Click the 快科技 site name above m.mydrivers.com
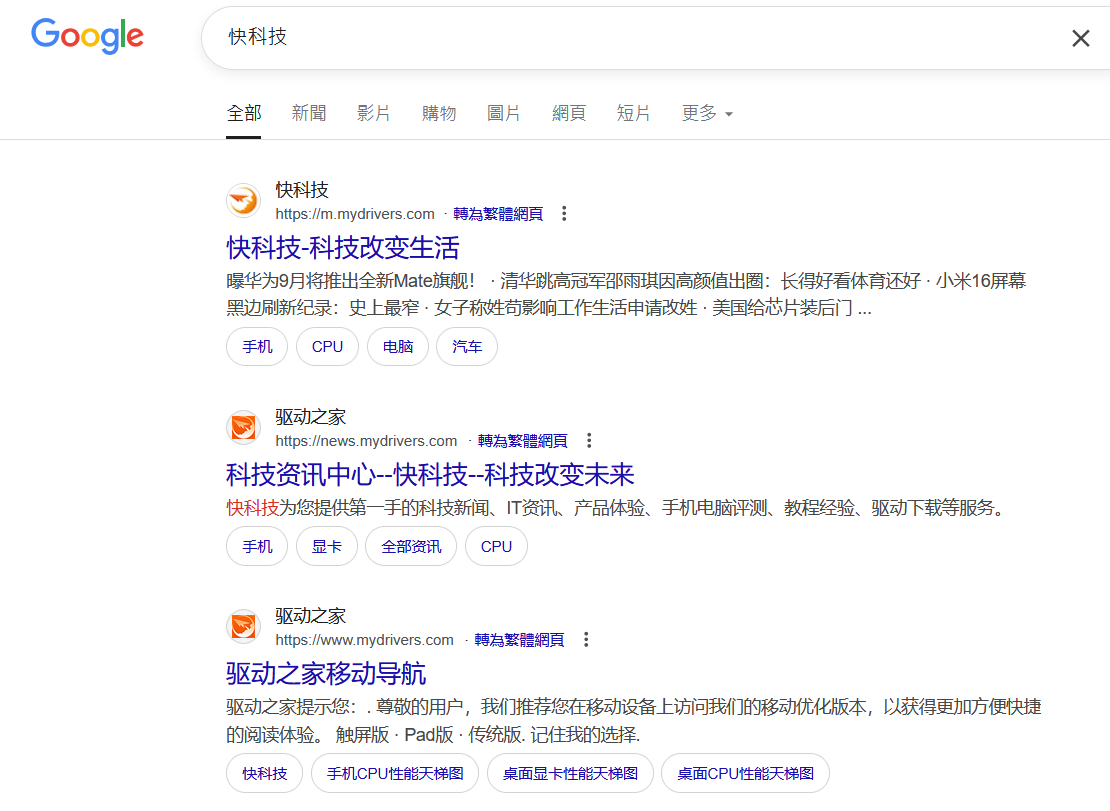 coord(302,190)
